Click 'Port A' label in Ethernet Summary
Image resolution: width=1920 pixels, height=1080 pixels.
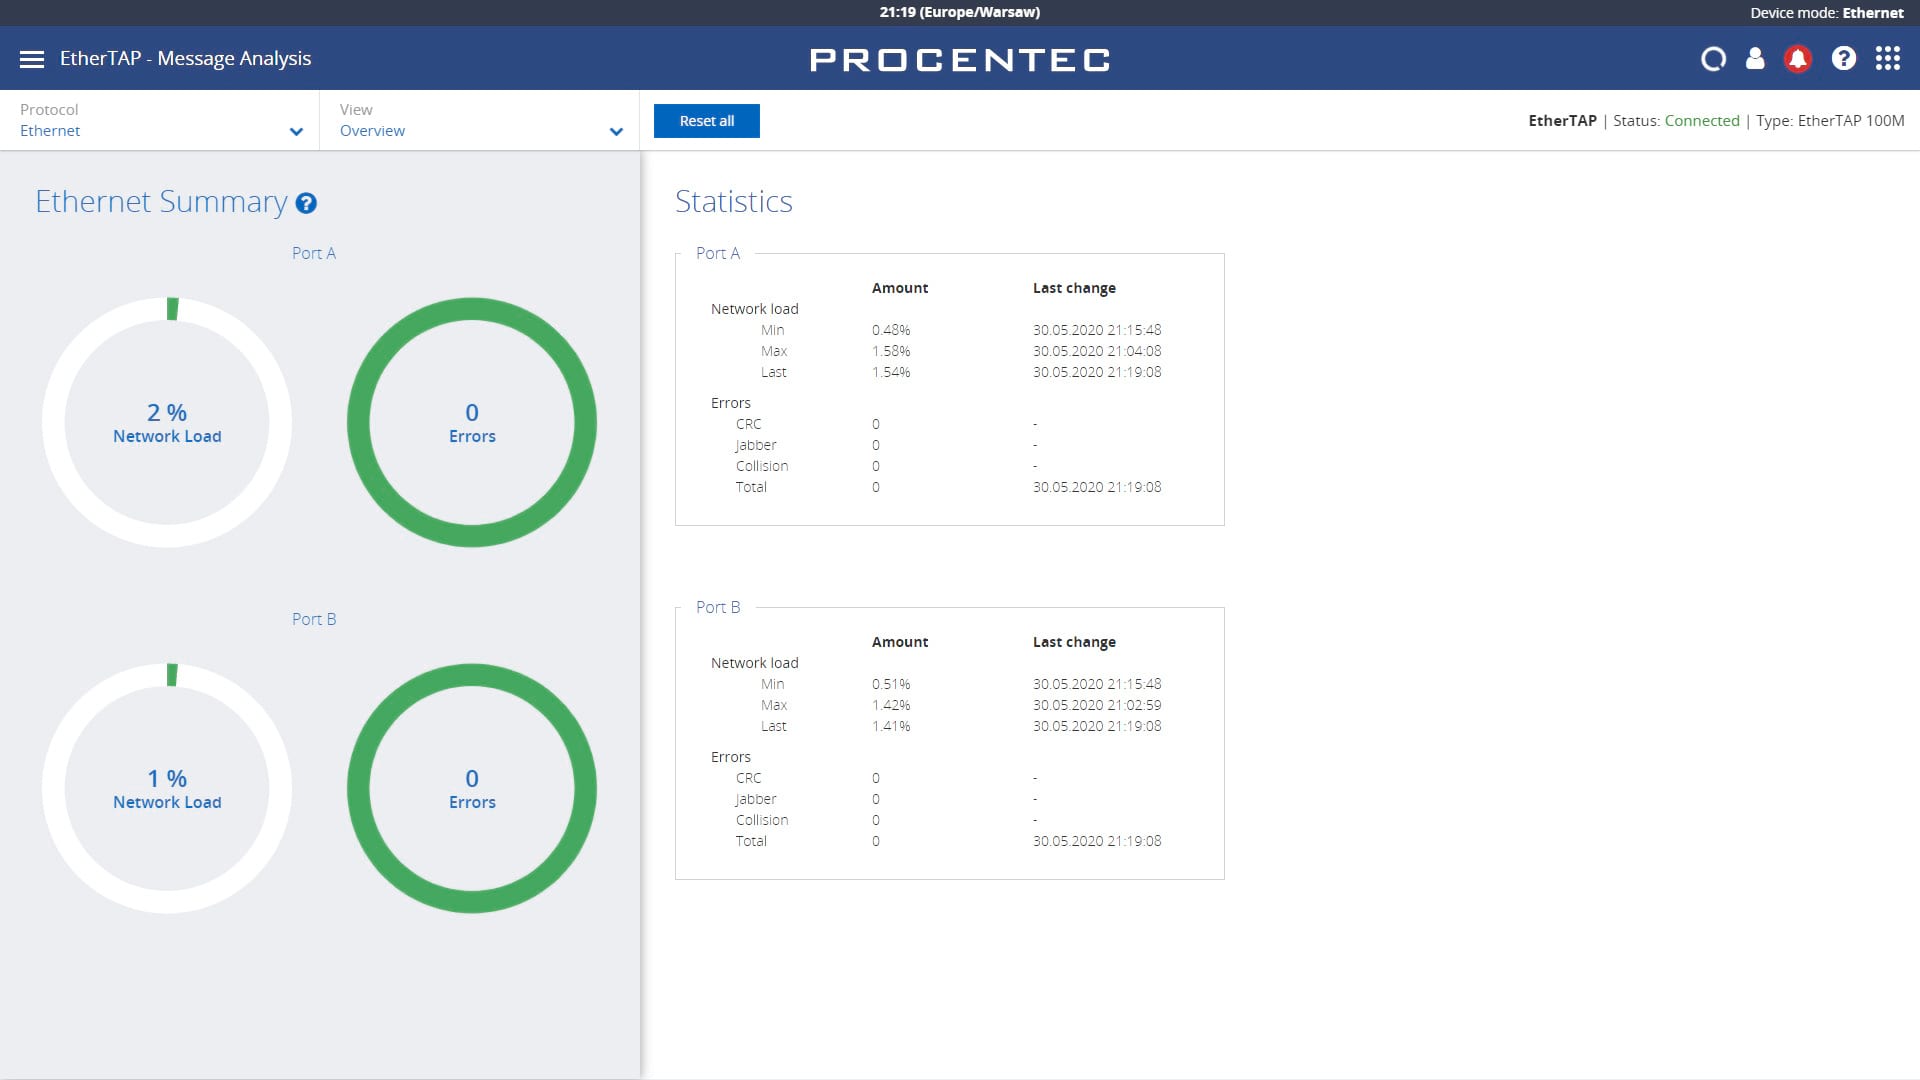tap(314, 253)
